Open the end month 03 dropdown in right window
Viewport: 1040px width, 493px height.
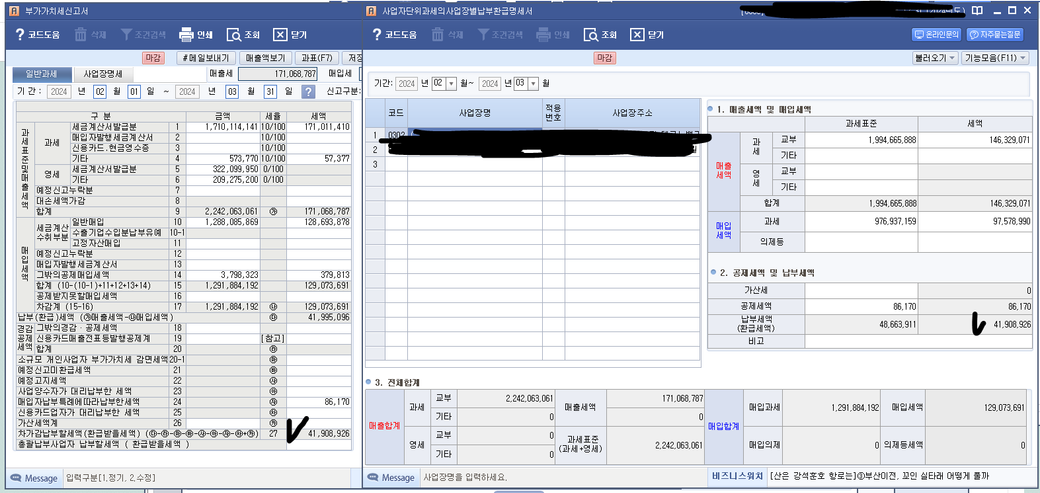tap(533, 83)
